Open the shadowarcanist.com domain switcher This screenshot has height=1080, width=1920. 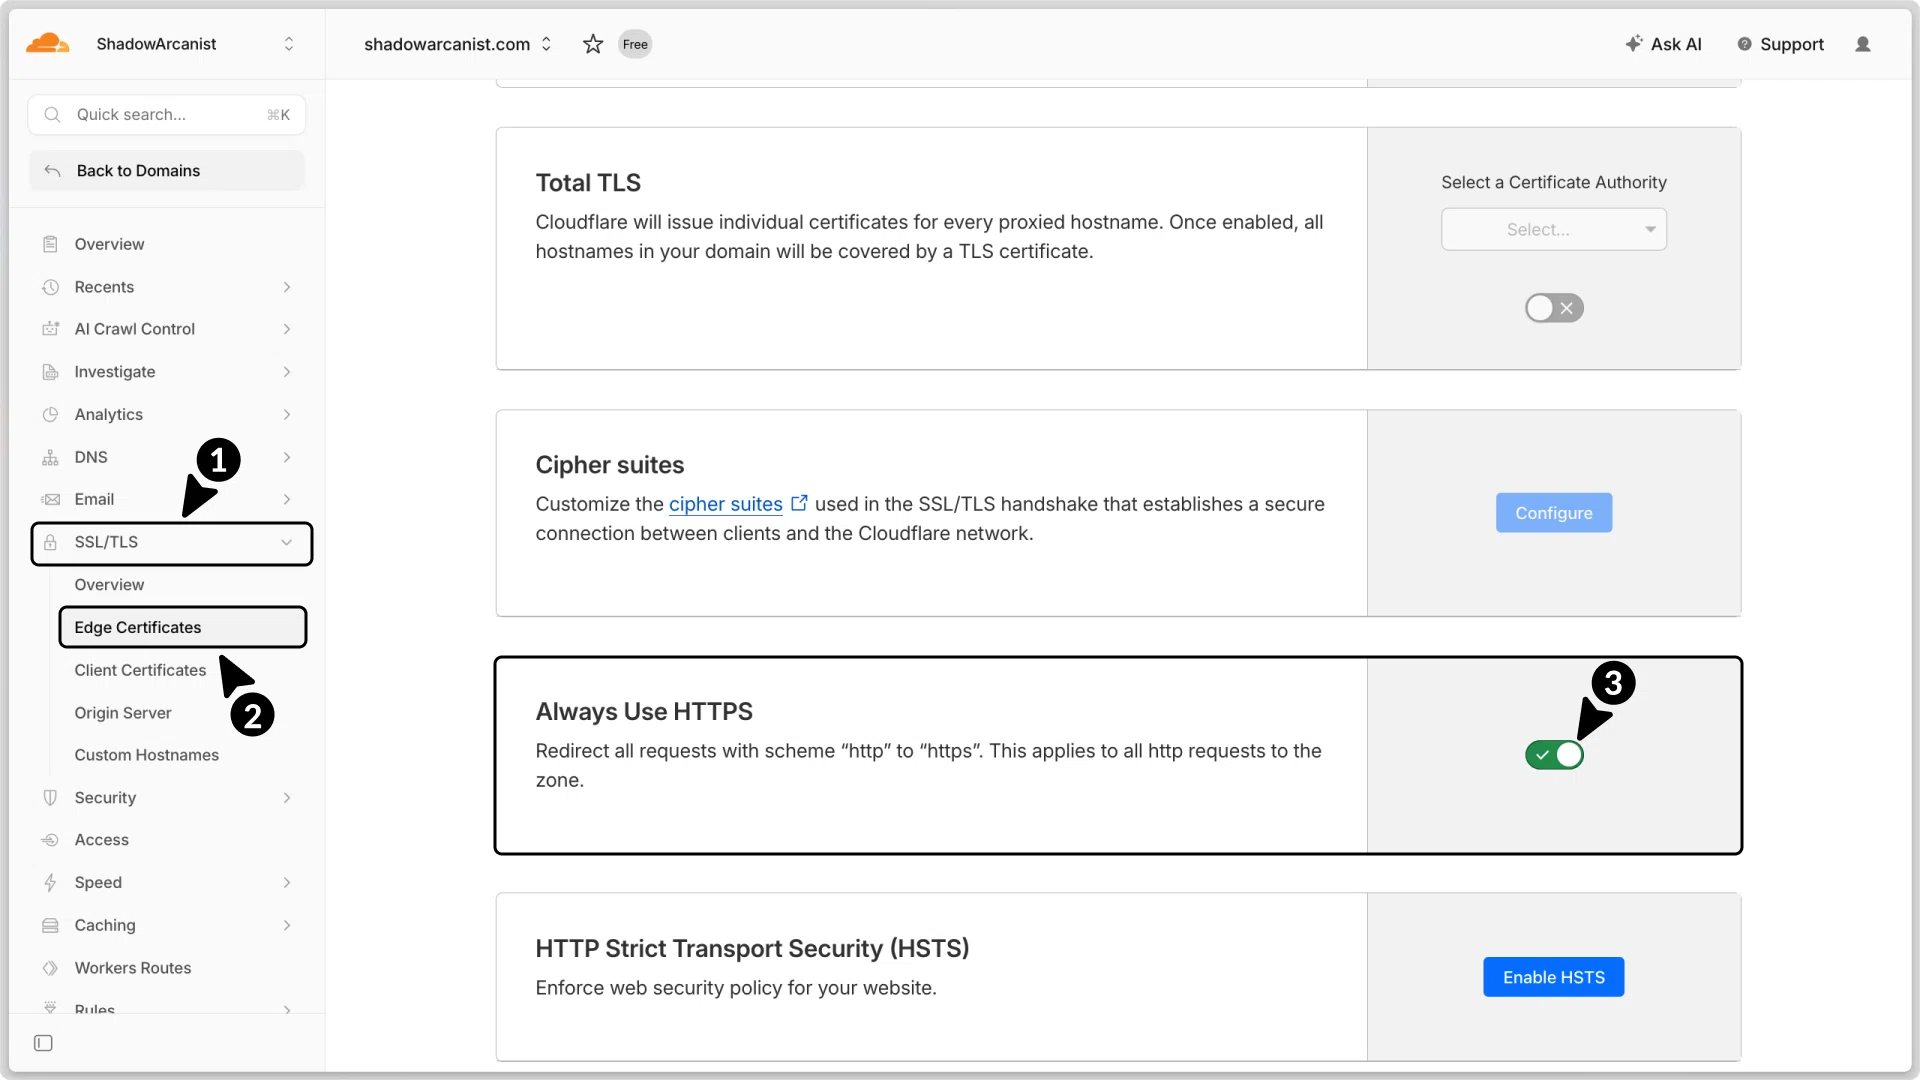coord(546,44)
